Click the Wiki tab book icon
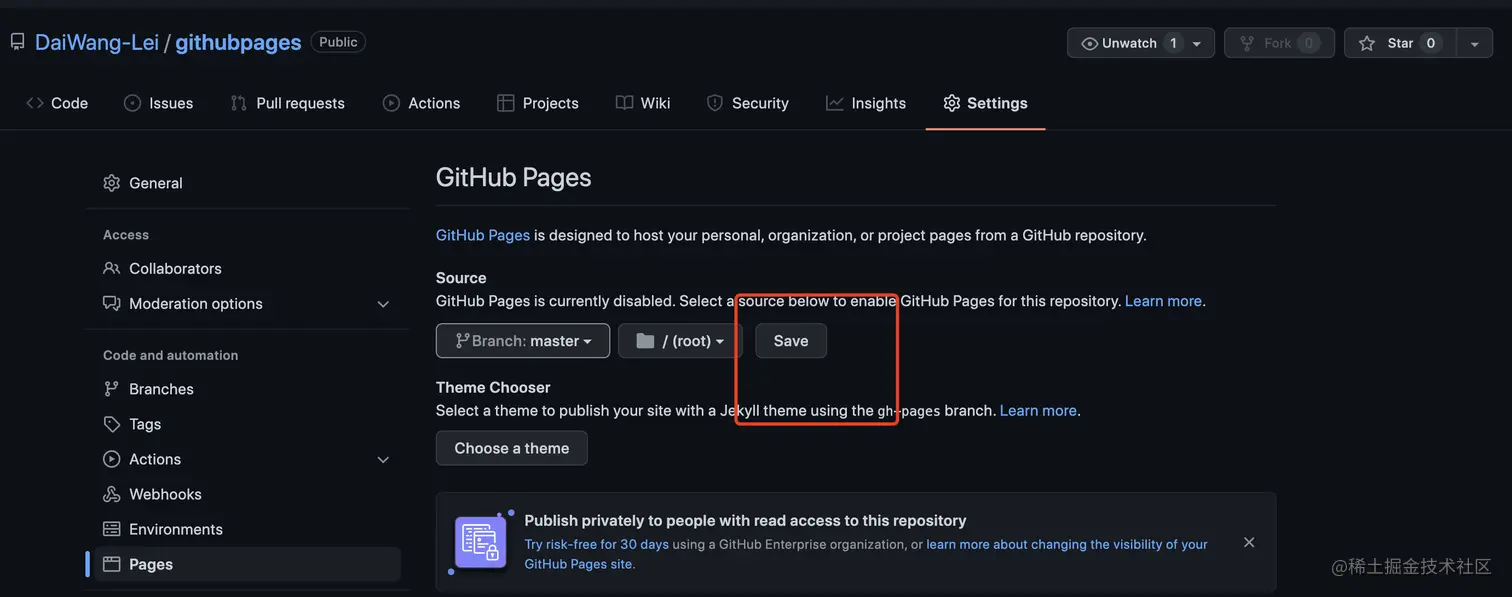The height and width of the screenshot is (597, 1512). point(624,103)
